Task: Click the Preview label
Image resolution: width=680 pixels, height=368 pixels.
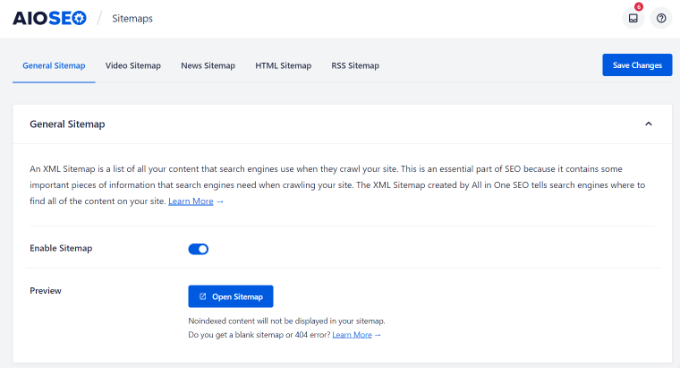Action: tap(46, 291)
